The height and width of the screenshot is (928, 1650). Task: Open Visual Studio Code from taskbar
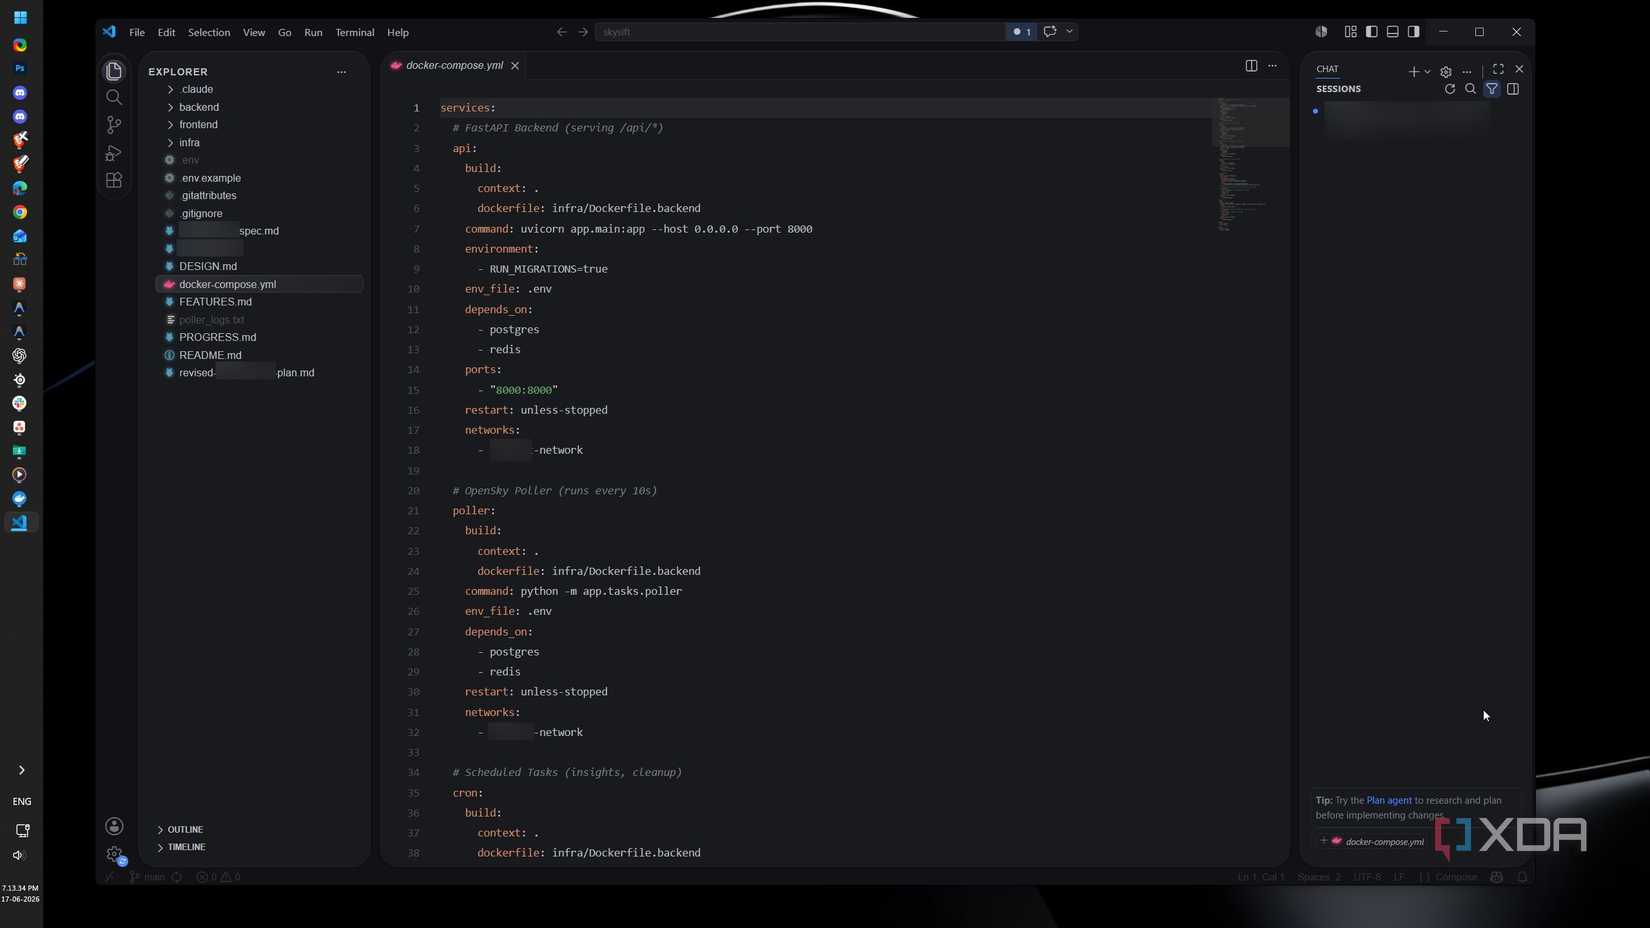19,523
